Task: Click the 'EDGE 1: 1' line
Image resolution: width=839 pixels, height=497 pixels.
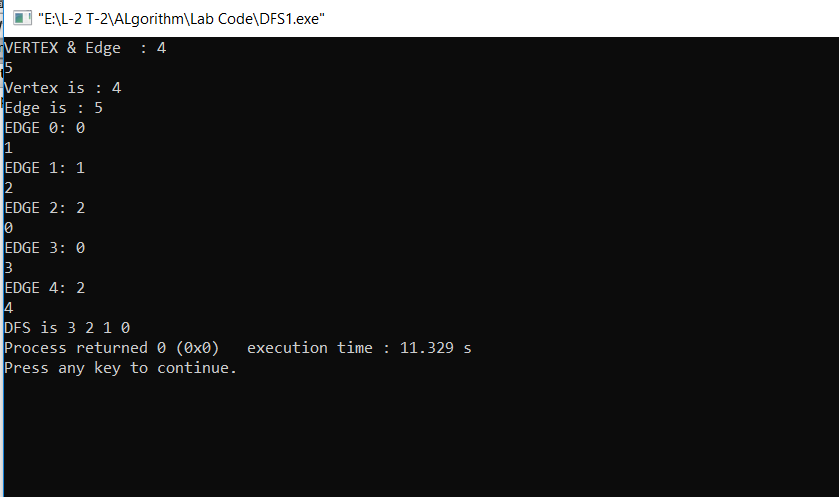Action: click(44, 168)
